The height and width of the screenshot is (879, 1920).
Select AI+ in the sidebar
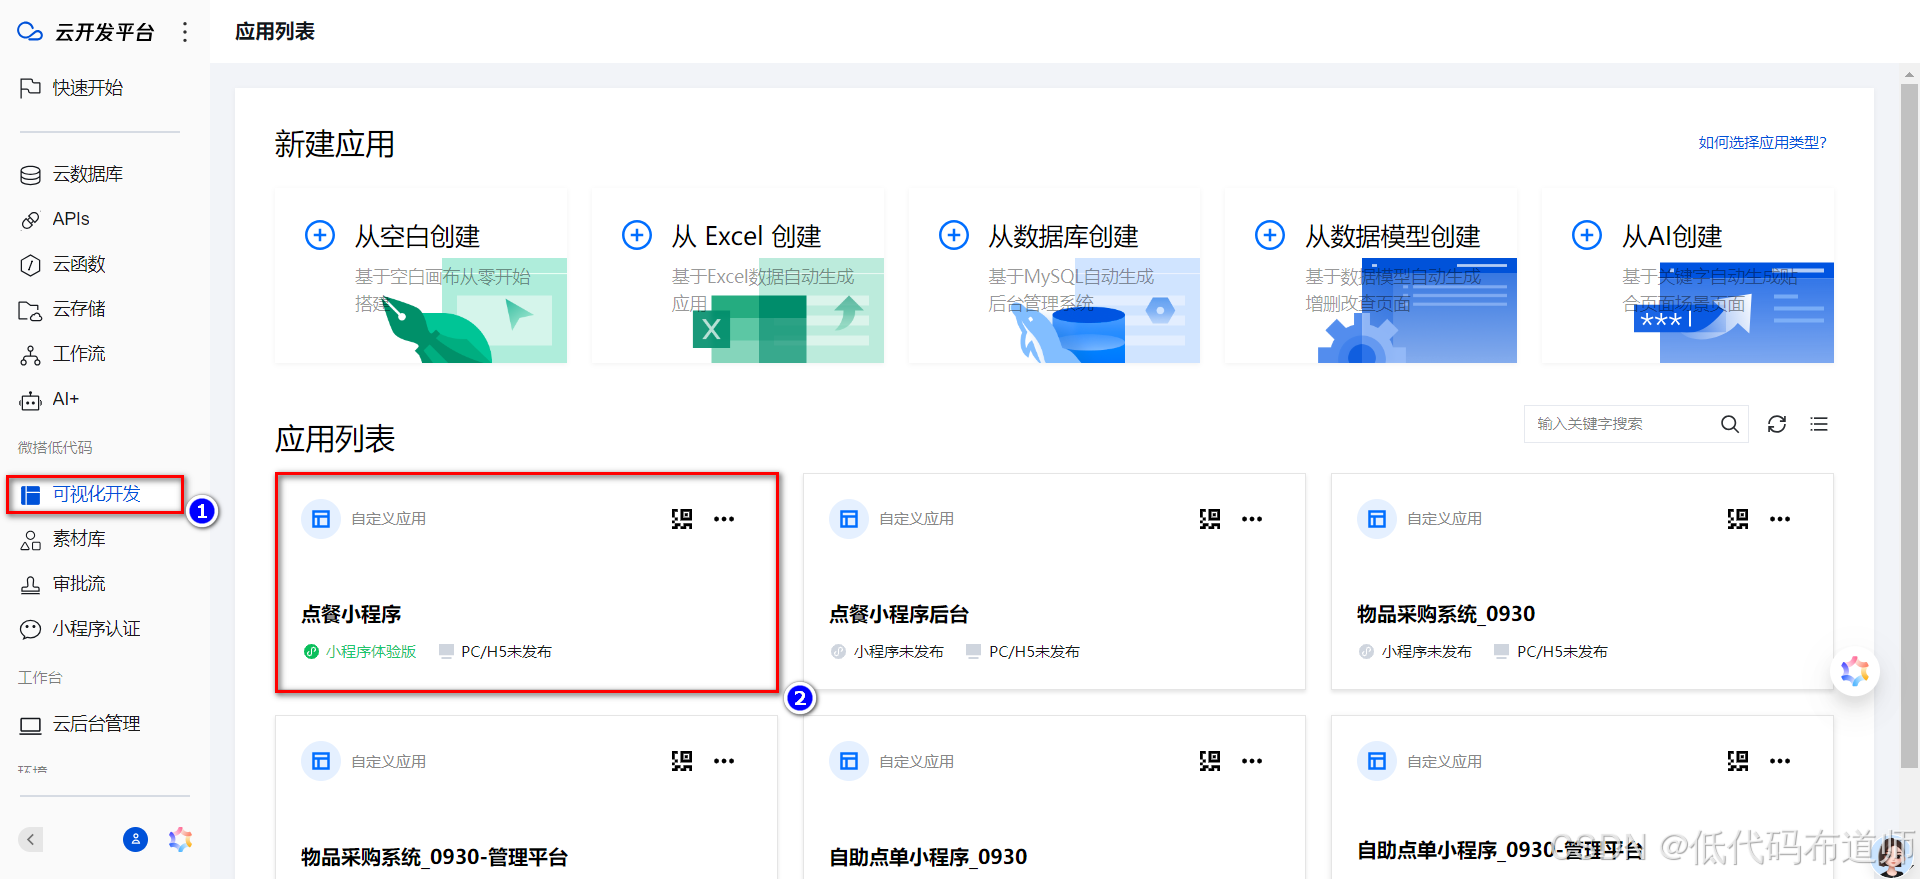click(x=49, y=399)
